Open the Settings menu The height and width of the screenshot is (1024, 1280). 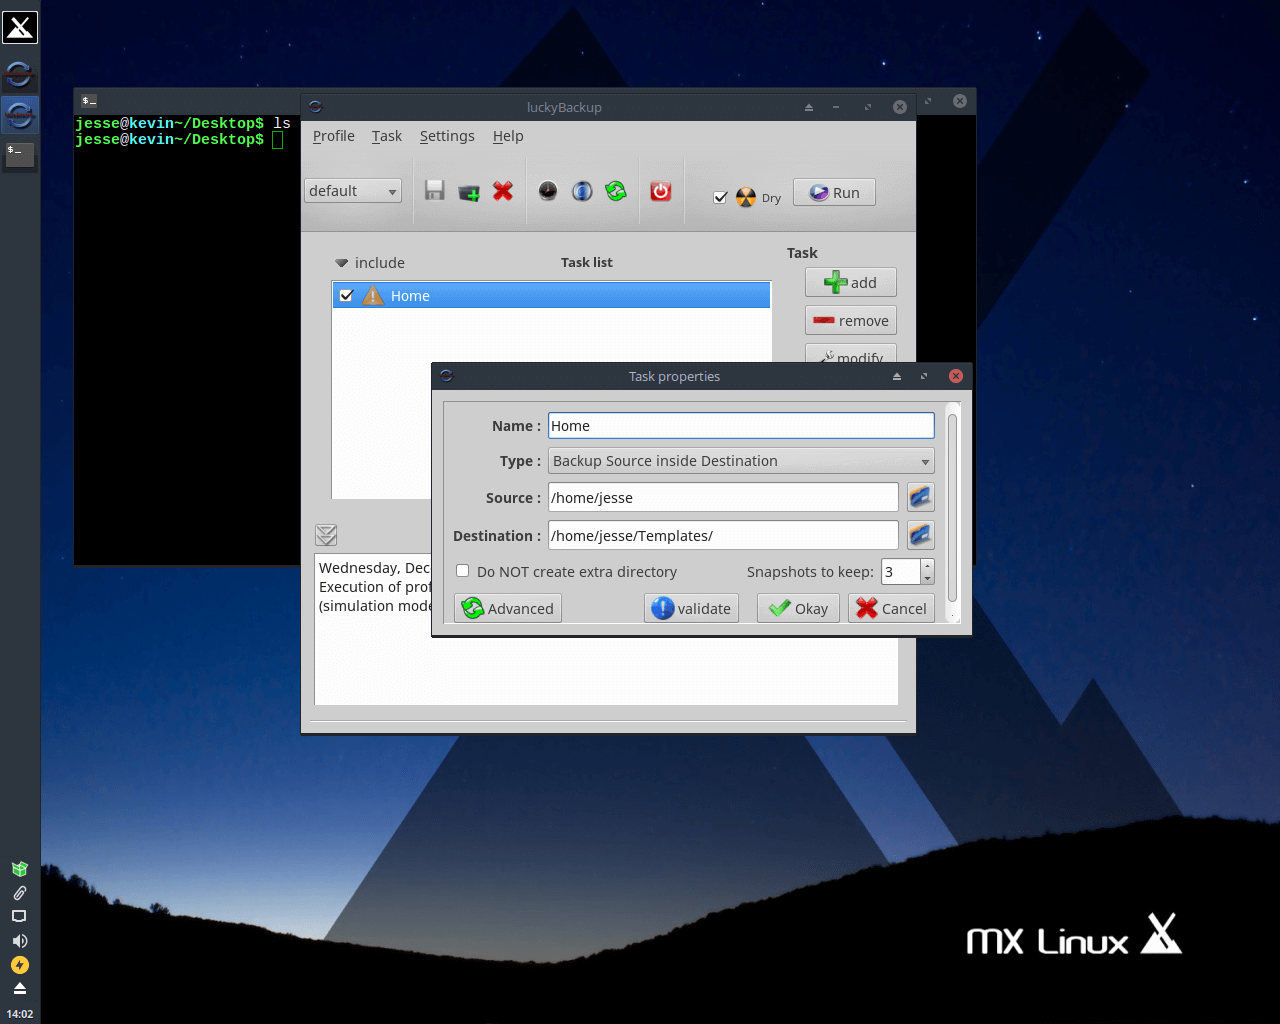pyautogui.click(x=447, y=136)
